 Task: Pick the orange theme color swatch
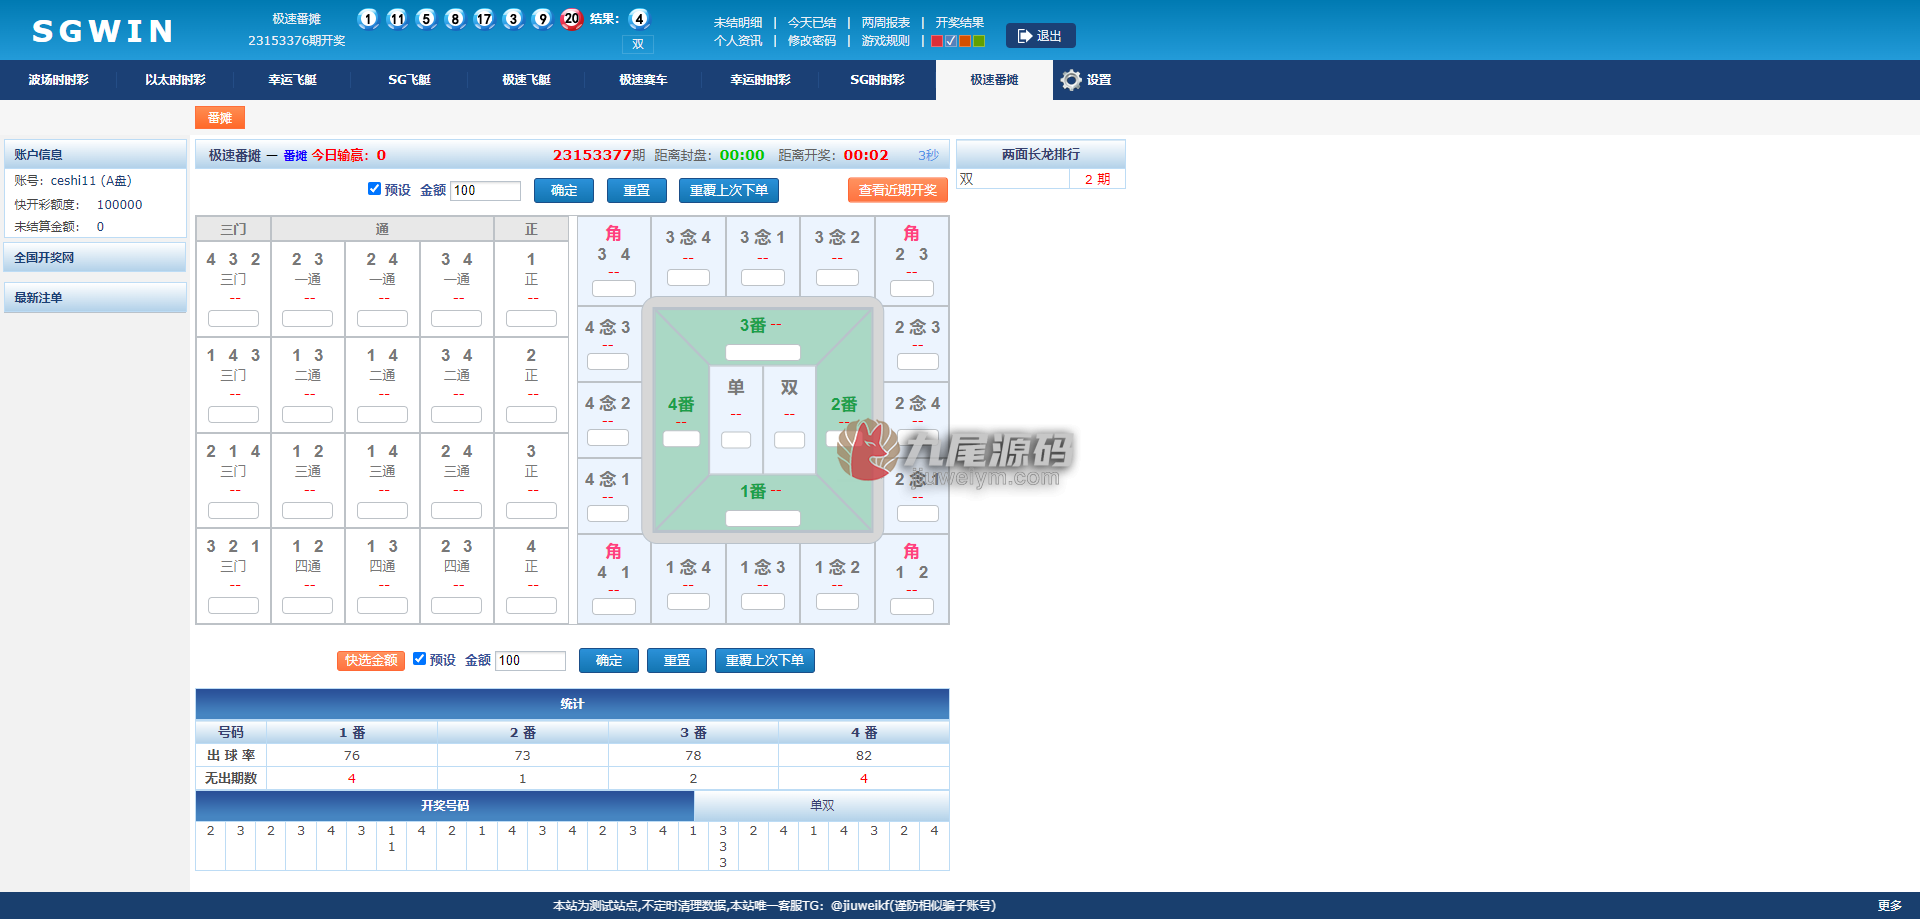click(x=965, y=41)
